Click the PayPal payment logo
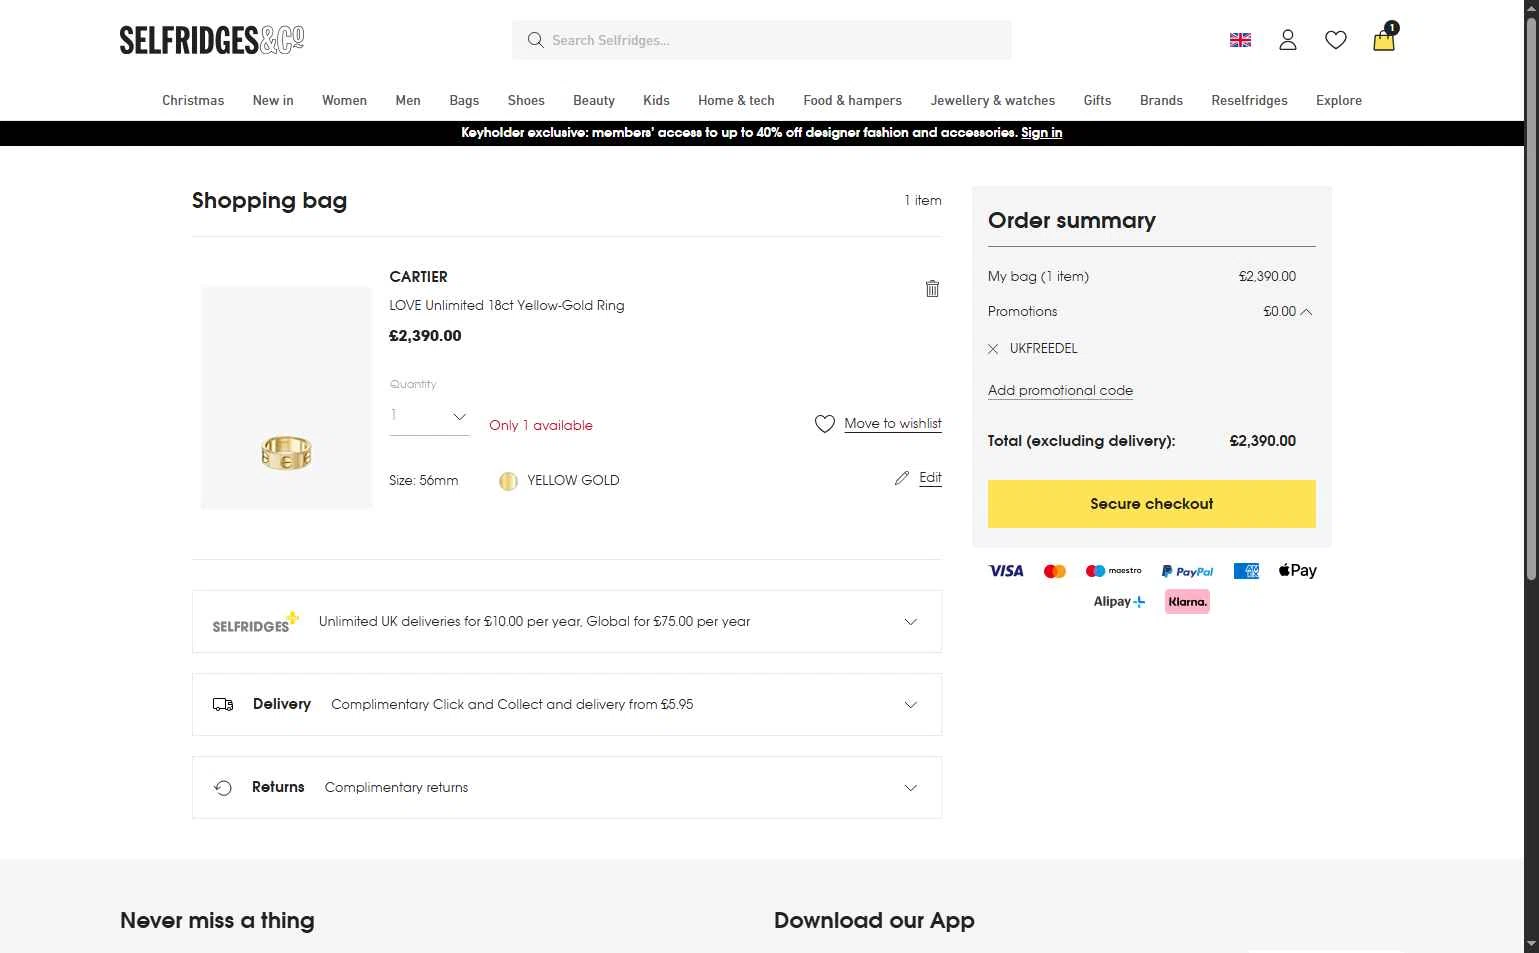The image size is (1539, 953). point(1188,571)
